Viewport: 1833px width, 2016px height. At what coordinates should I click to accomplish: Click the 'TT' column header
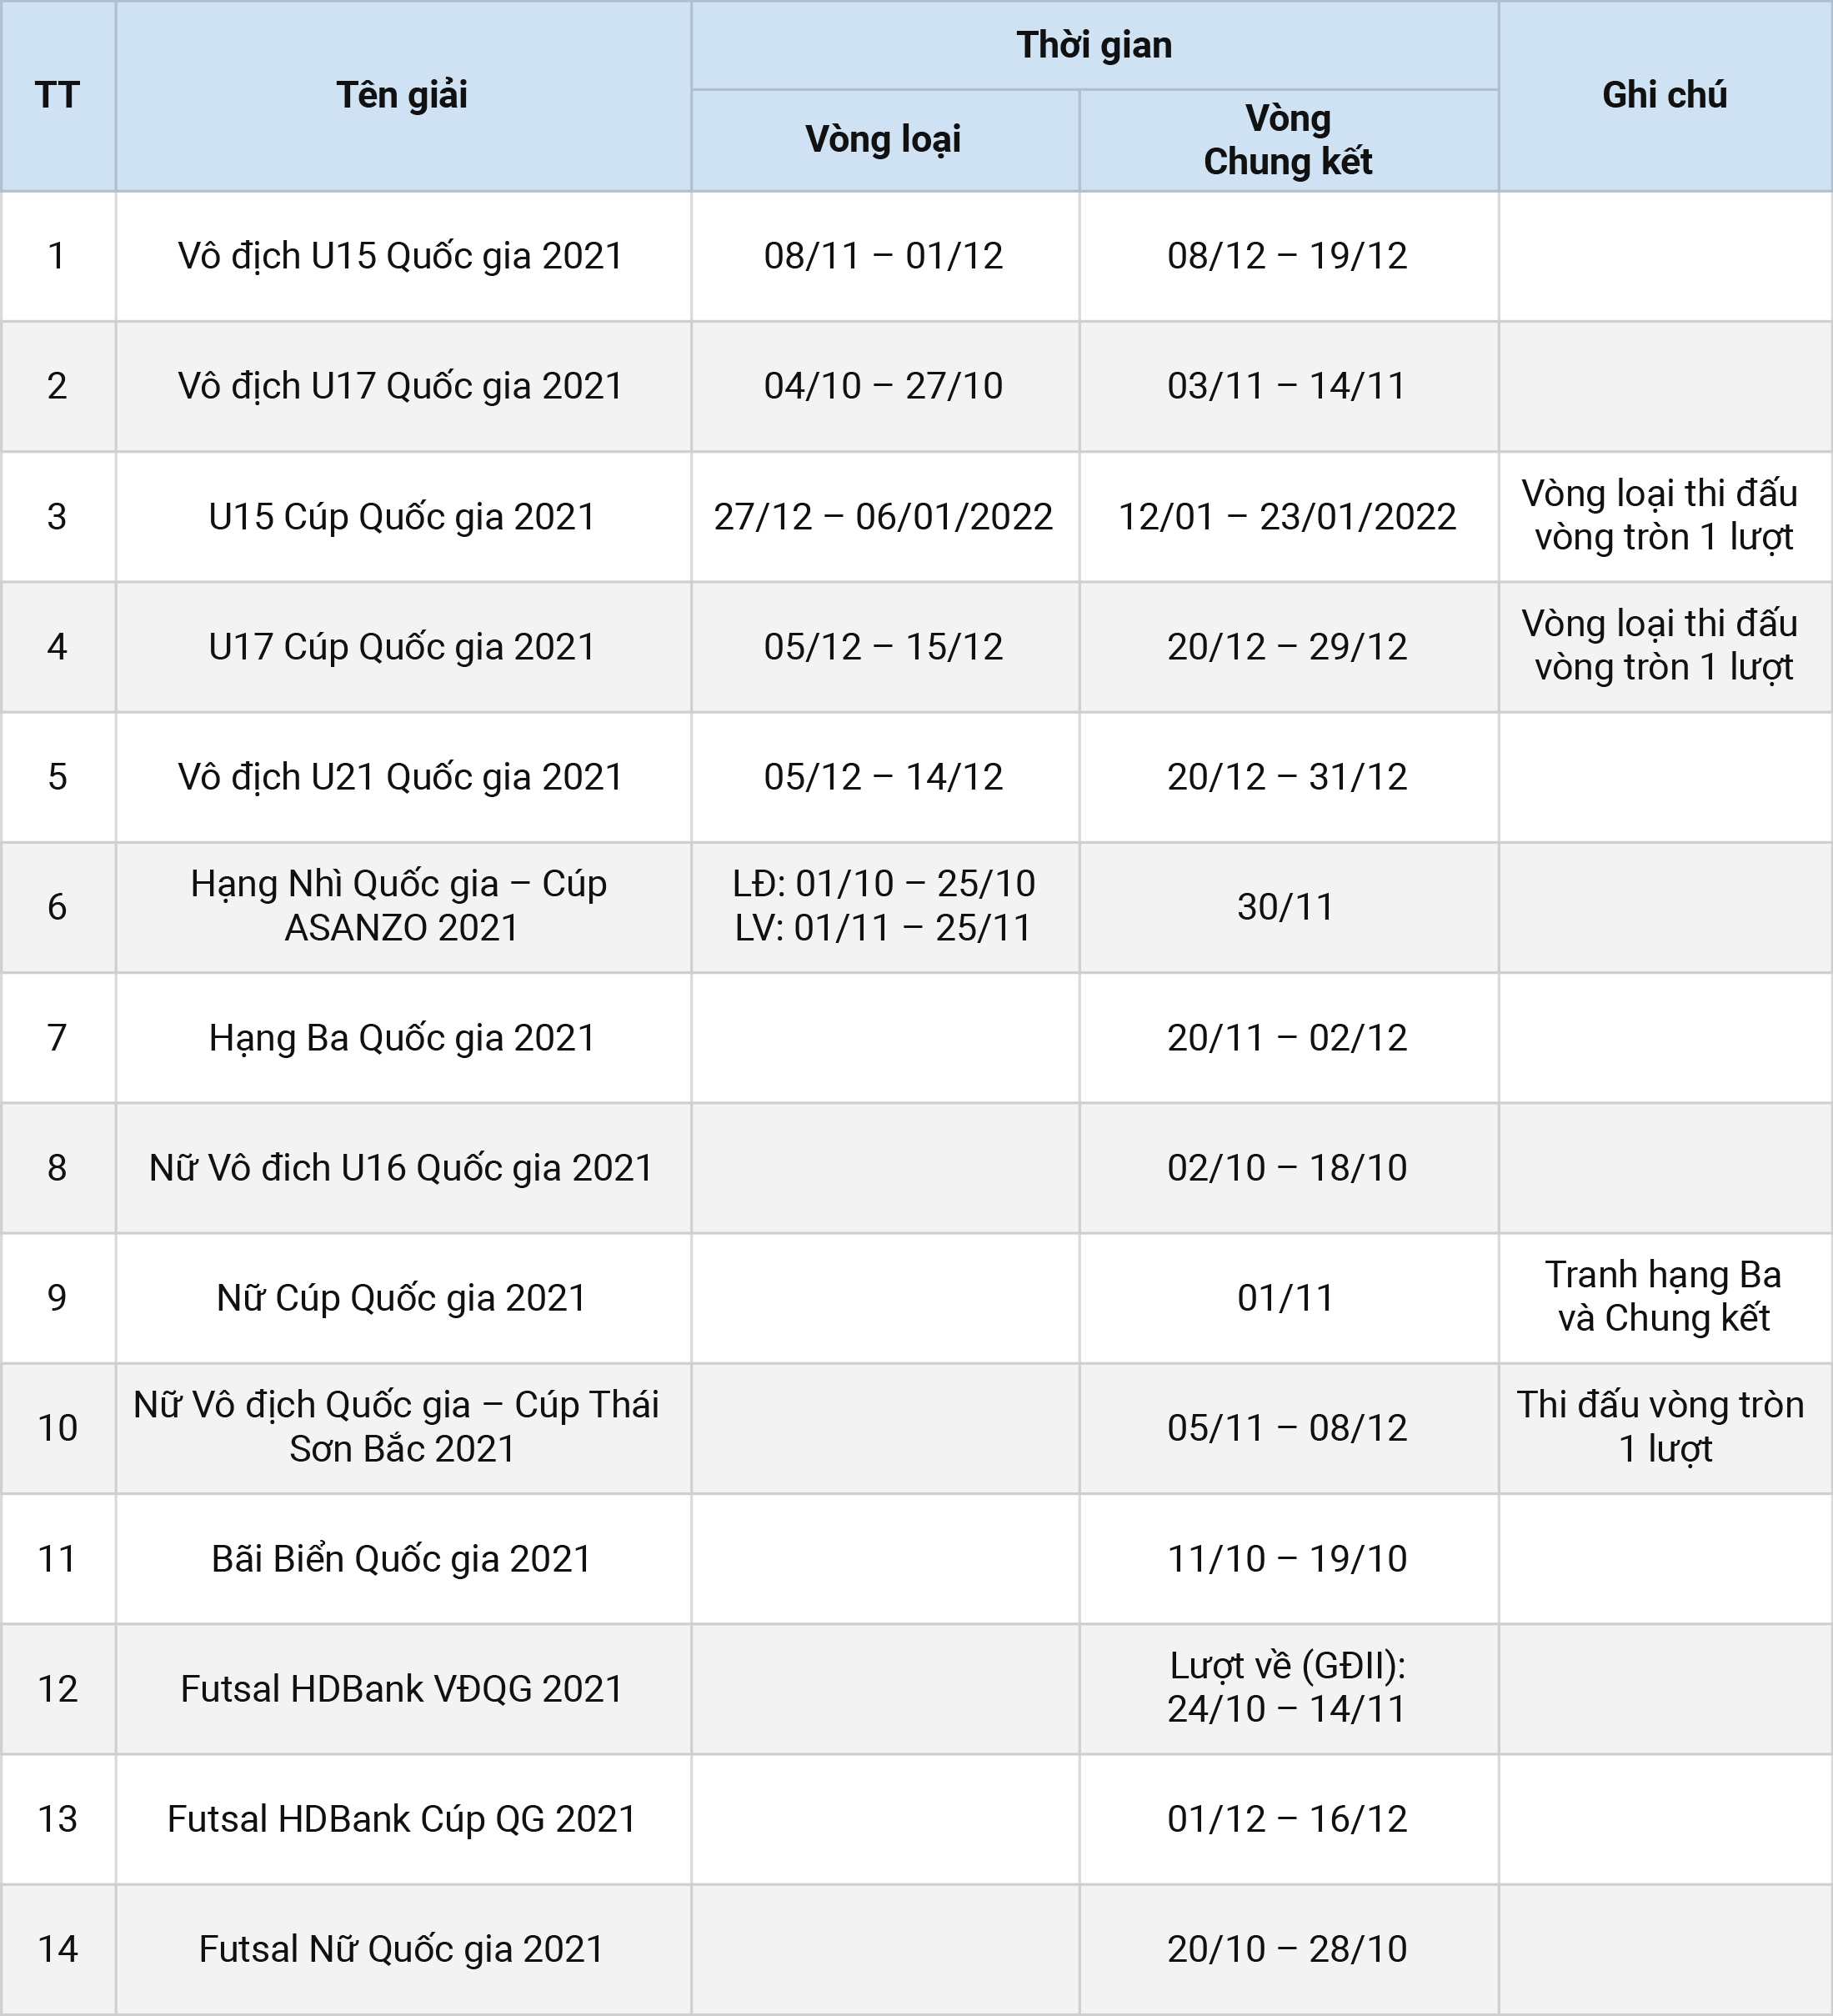pos(57,95)
